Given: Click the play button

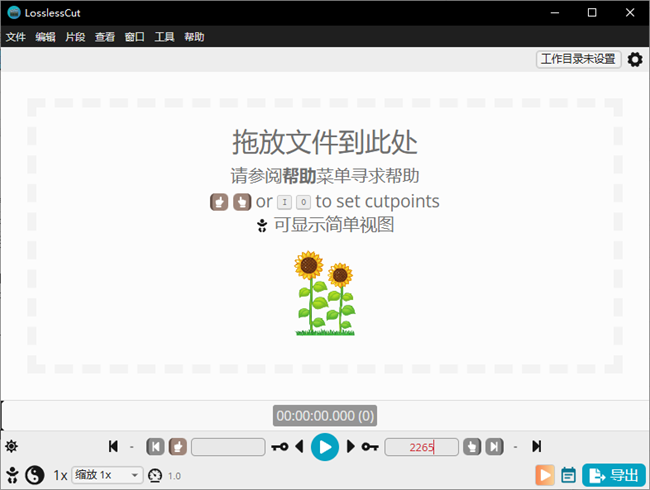Looking at the screenshot, I should 324,447.
